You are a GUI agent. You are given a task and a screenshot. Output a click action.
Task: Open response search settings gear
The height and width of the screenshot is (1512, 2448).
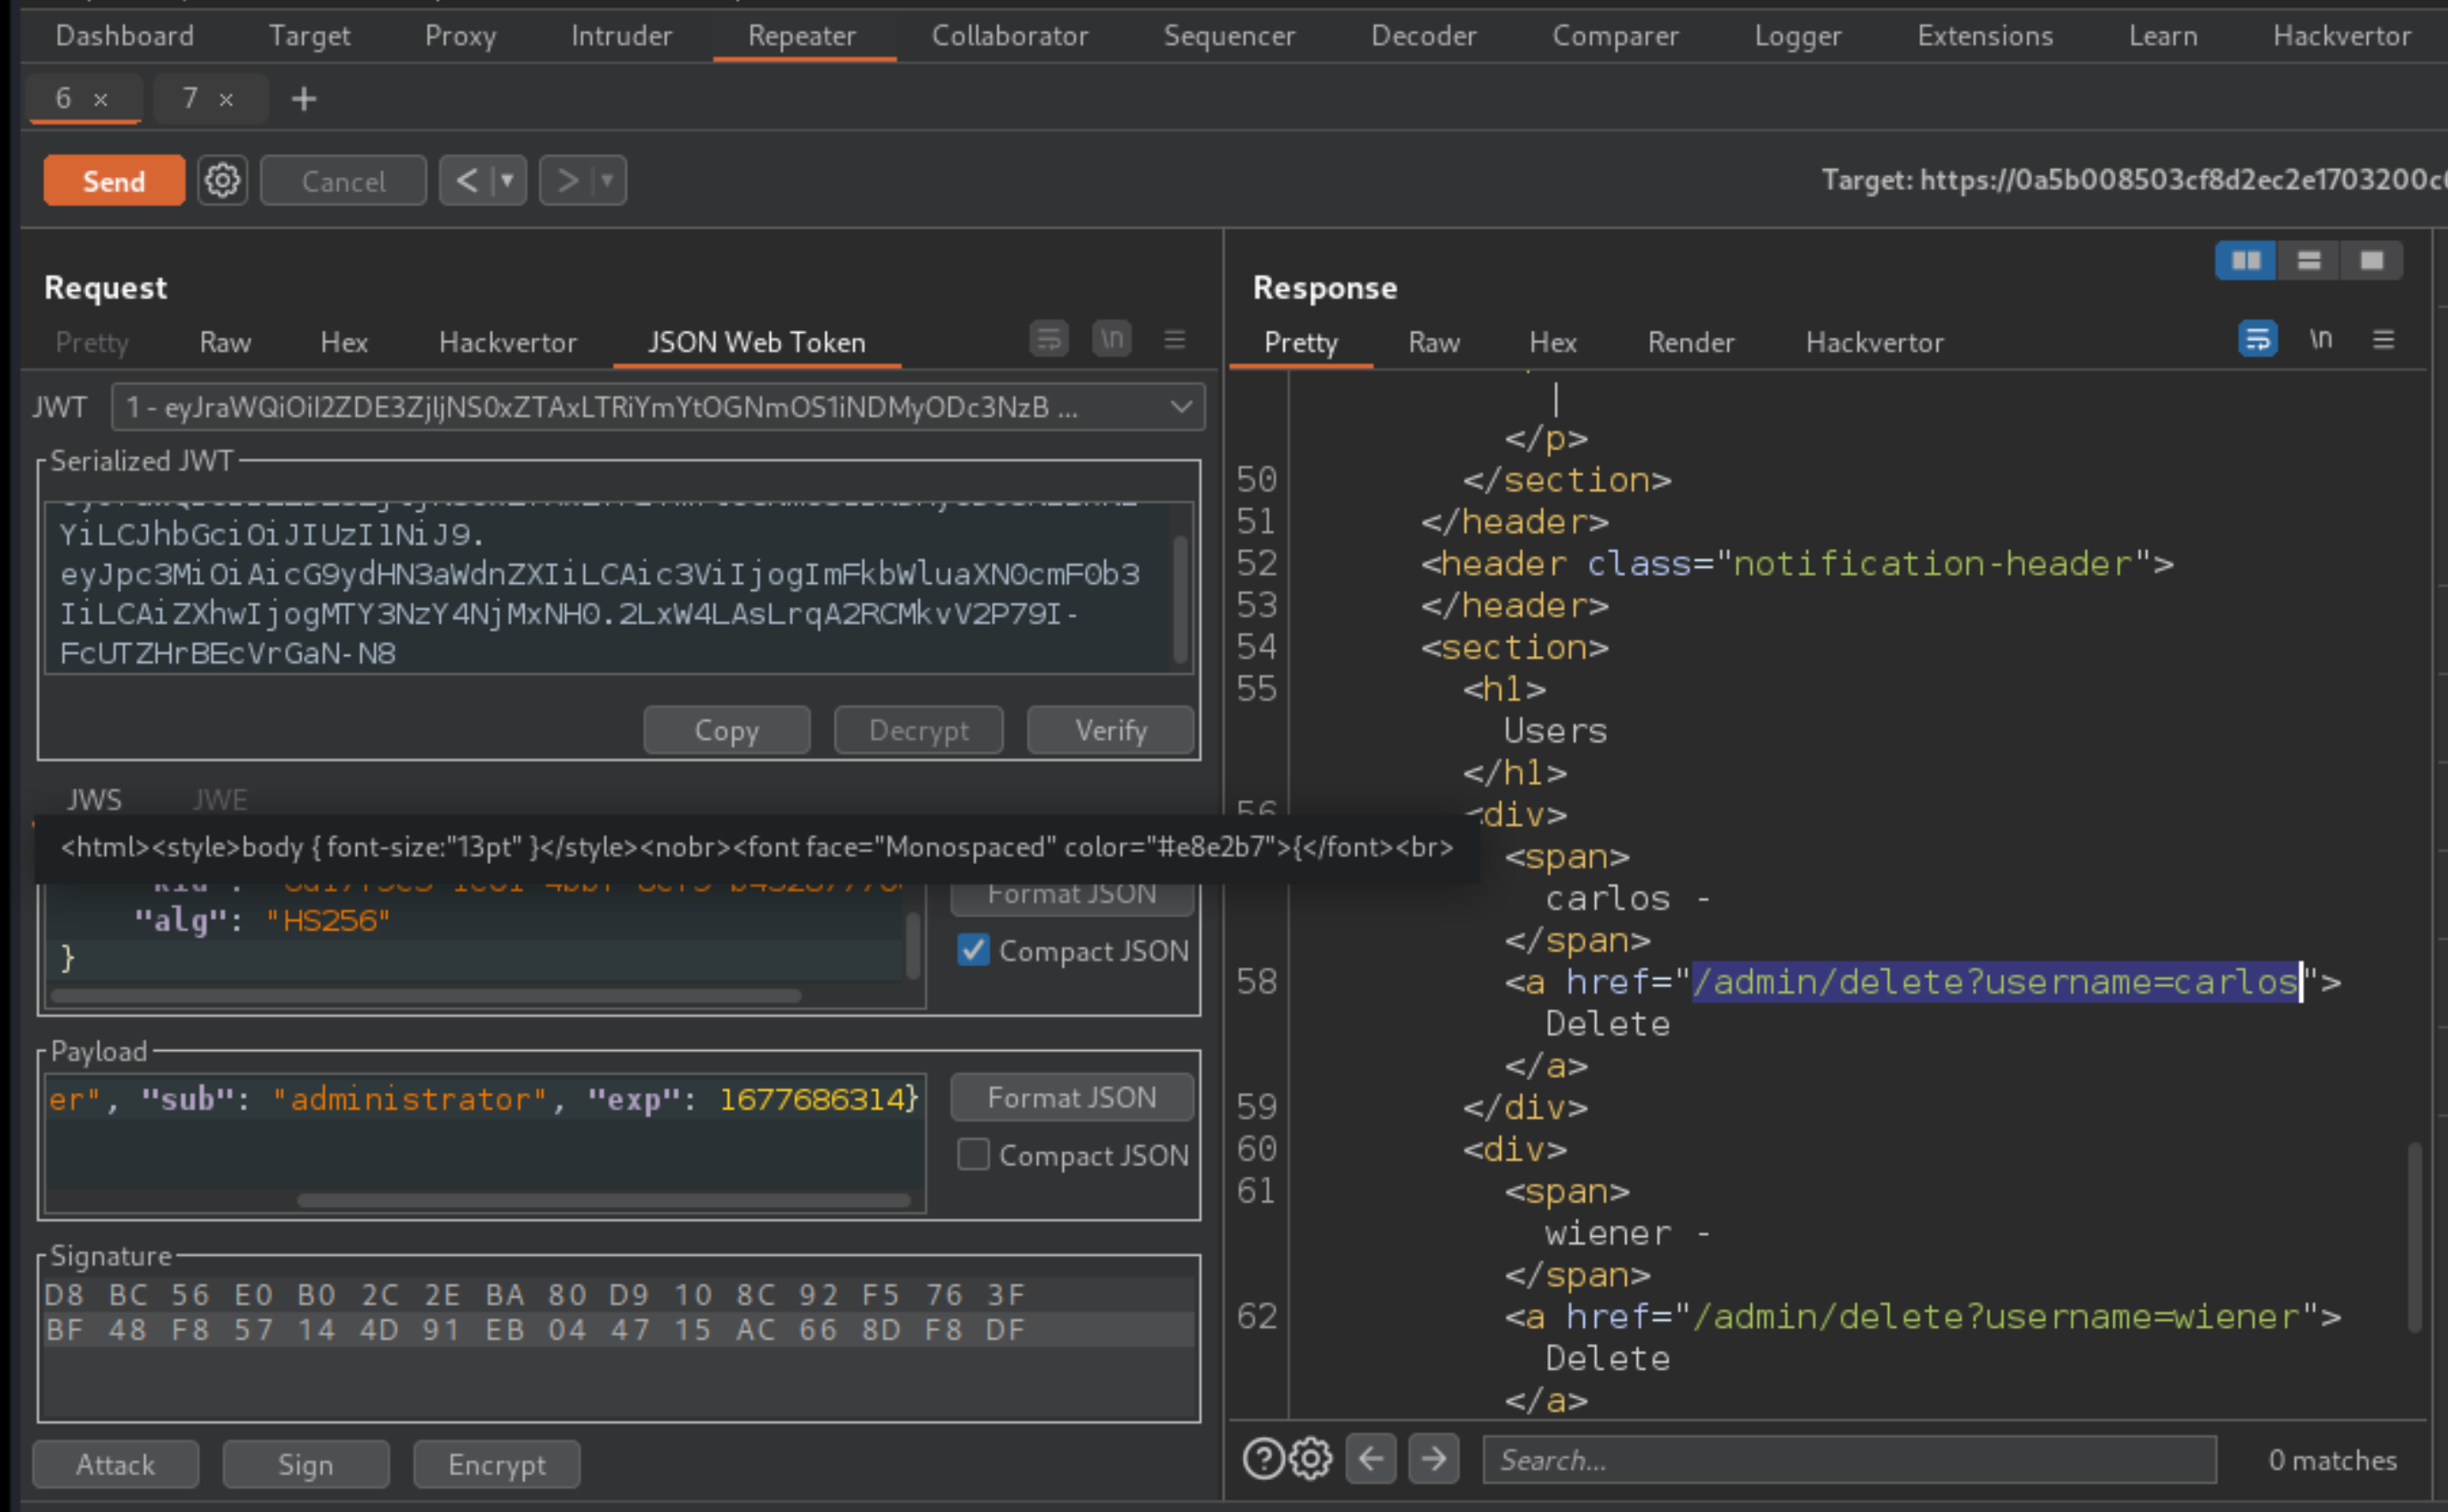1311,1459
